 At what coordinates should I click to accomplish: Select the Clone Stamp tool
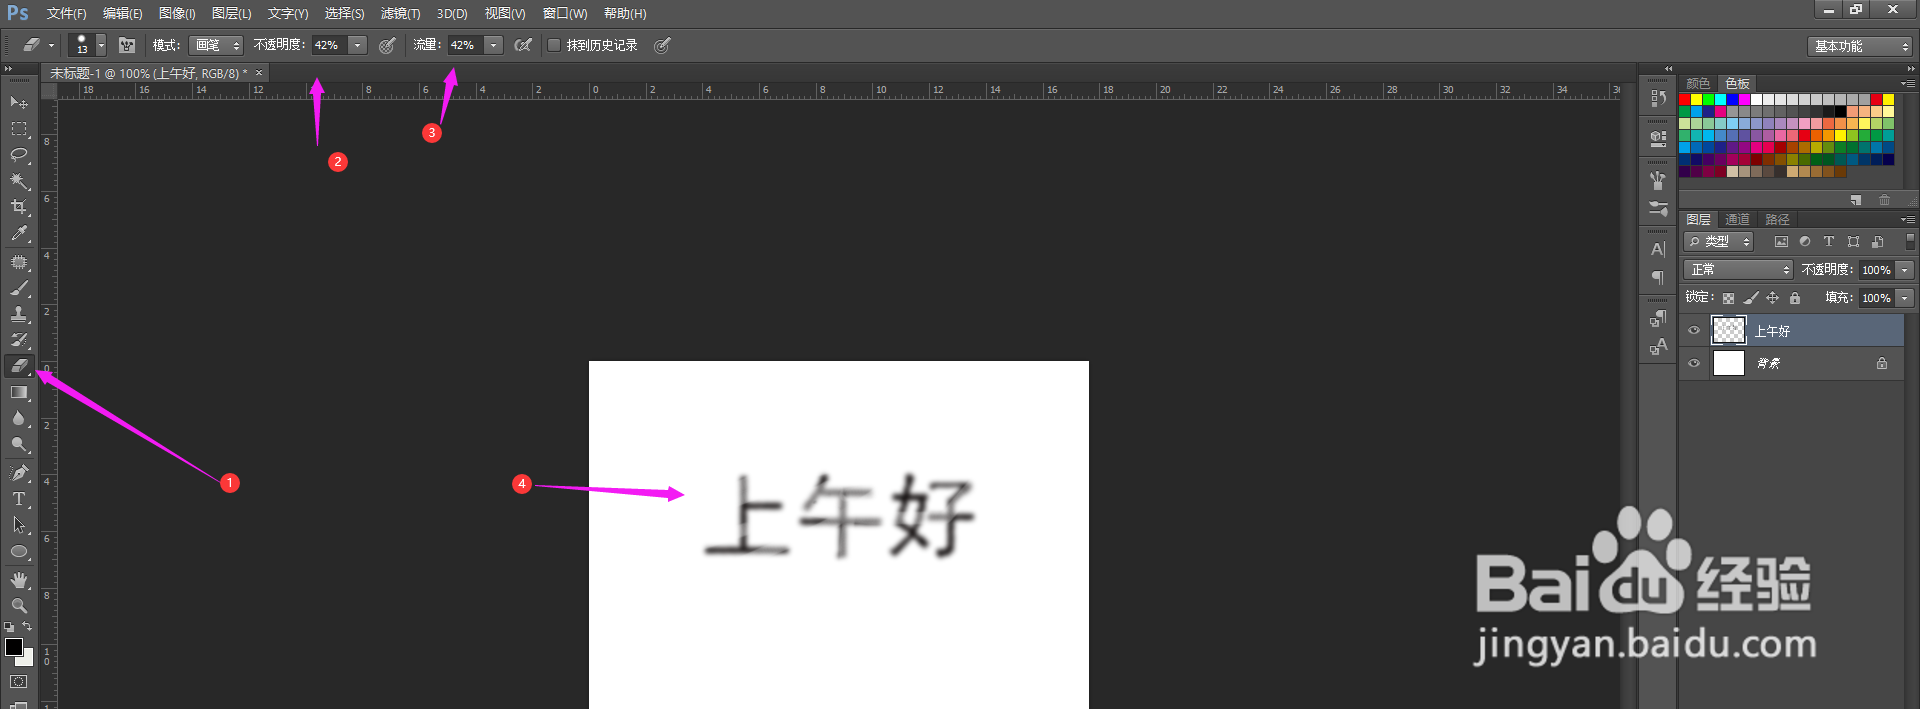point(19,314)
